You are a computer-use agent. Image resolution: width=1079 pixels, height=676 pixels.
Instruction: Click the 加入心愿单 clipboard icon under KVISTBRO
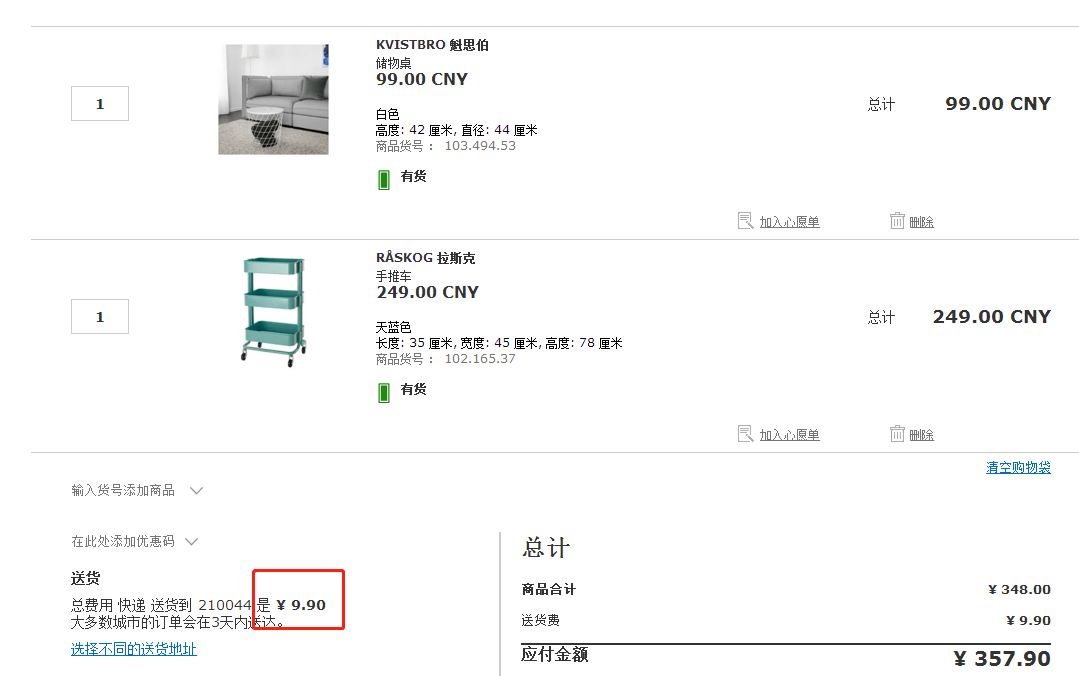746,220
